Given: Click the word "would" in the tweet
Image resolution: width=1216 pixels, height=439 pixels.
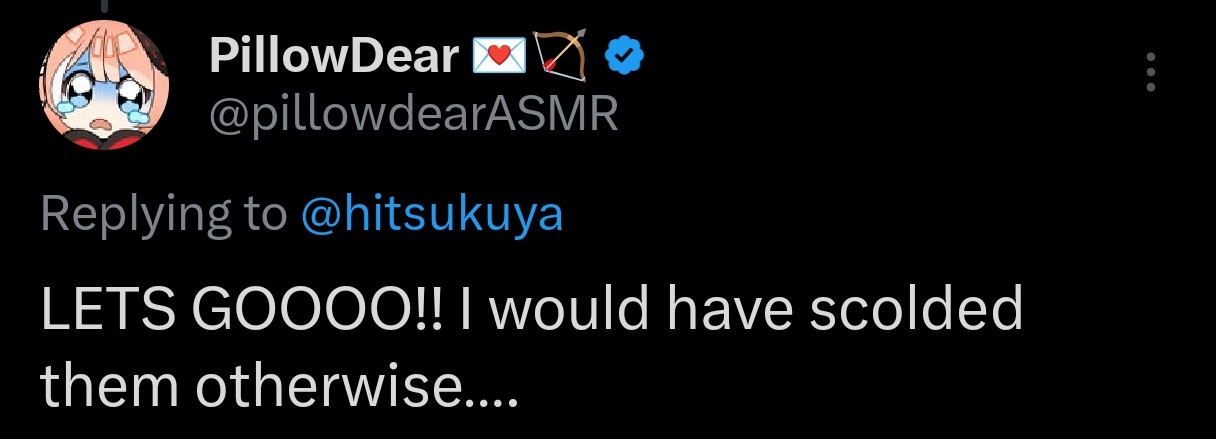Looking at the screenshot, I should [574, 312].
